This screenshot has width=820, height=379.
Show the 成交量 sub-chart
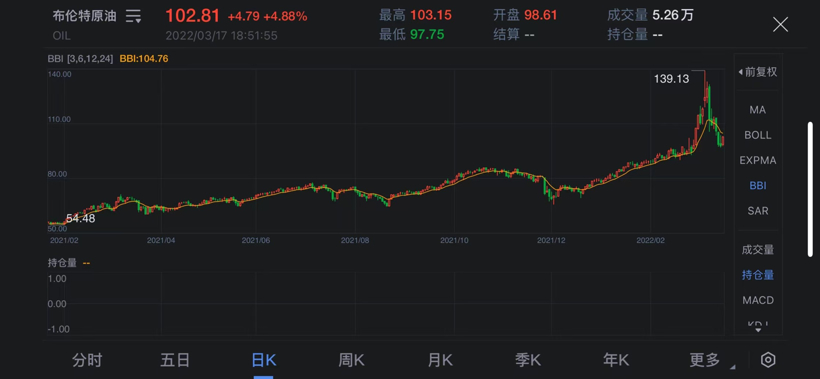coord(757,250)
